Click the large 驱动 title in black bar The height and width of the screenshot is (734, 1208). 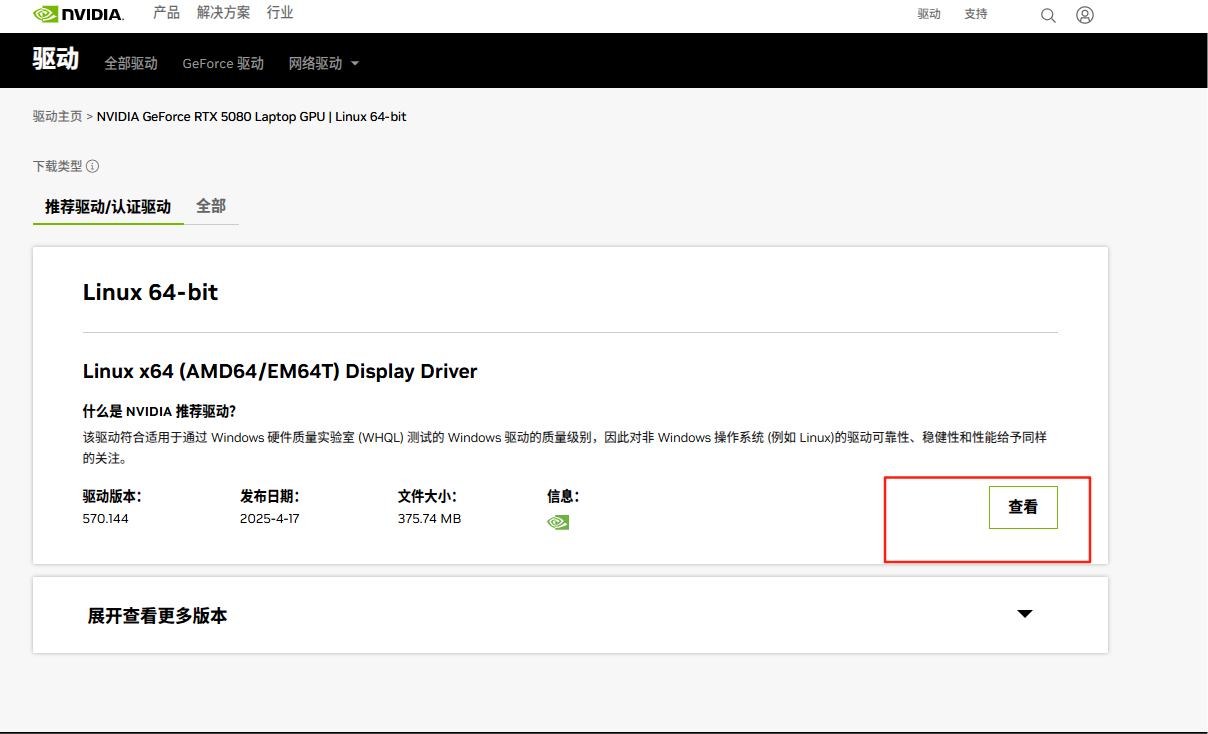[56, 59]
